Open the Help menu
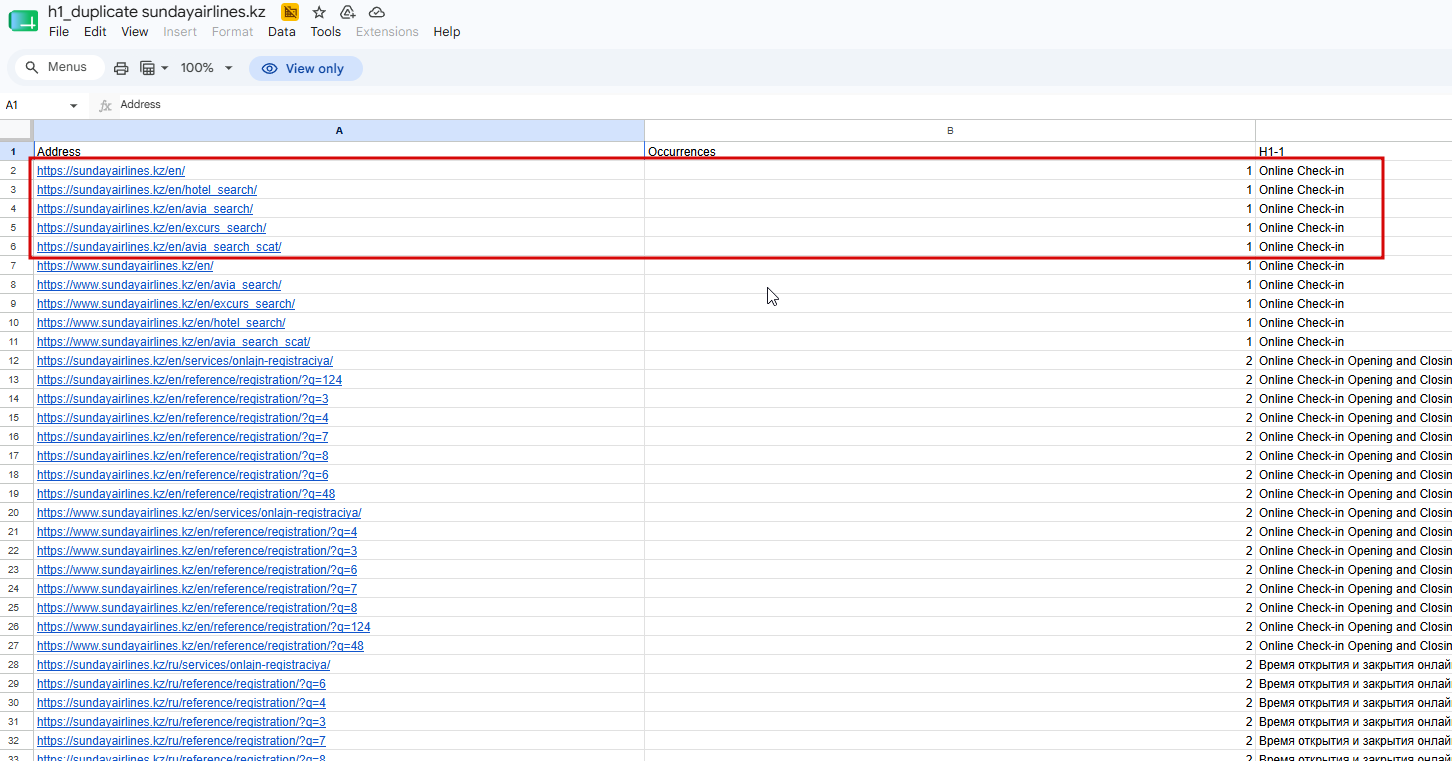 point(447,31)
